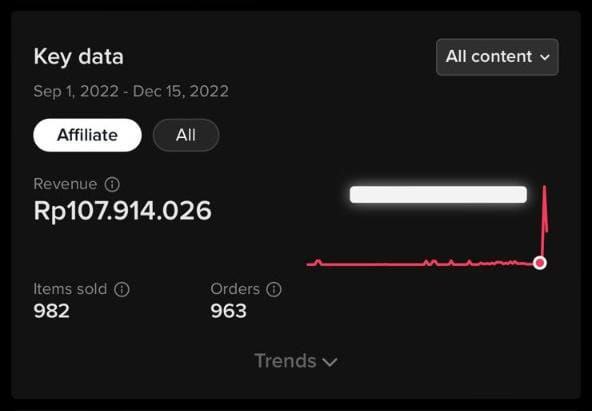
Task: Click the chevron in All content selector
Action: (x=544, y=57)
